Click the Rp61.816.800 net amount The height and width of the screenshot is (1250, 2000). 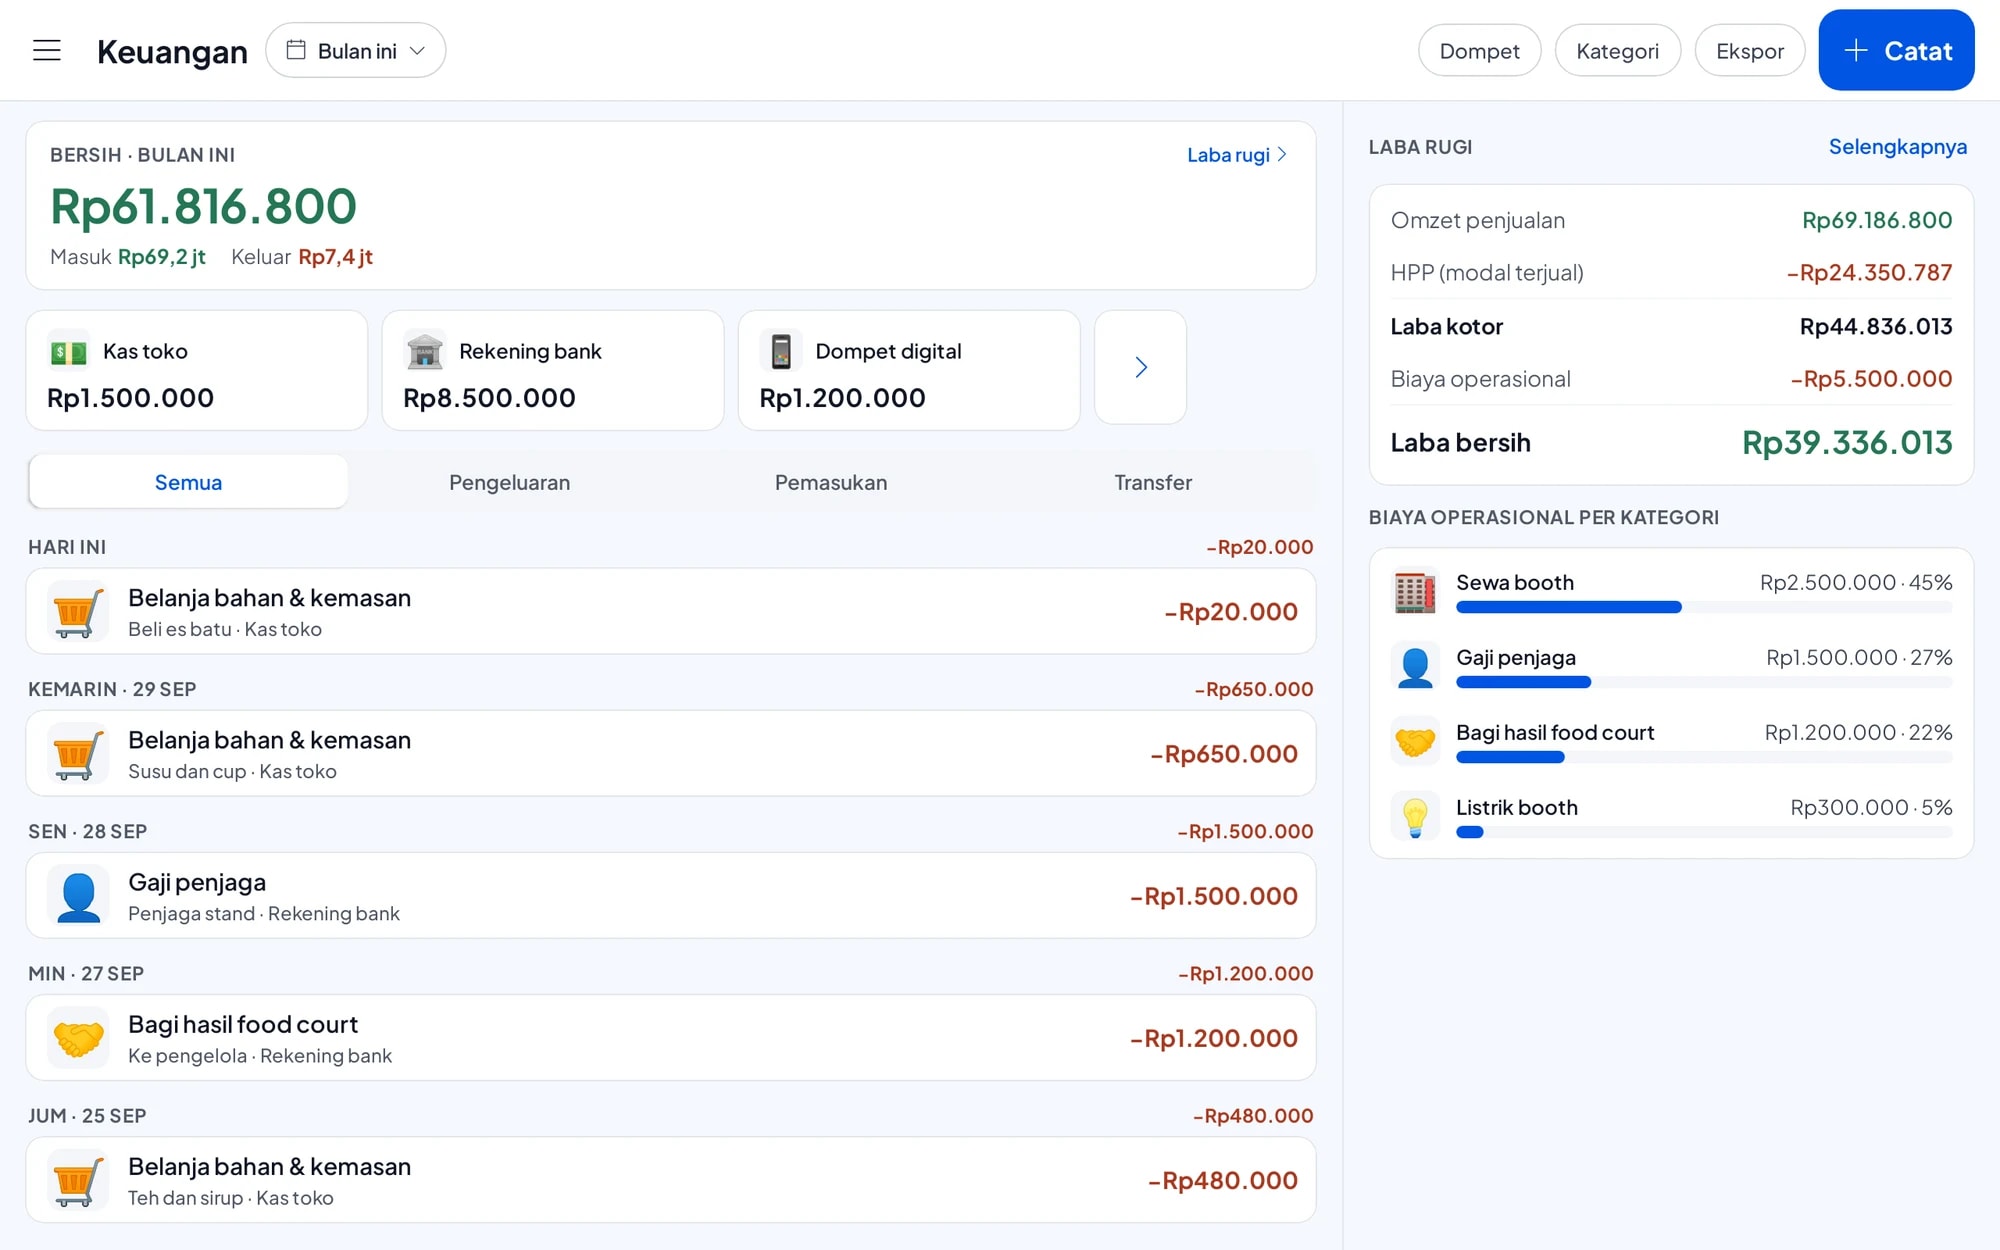(x=203, y=206)
